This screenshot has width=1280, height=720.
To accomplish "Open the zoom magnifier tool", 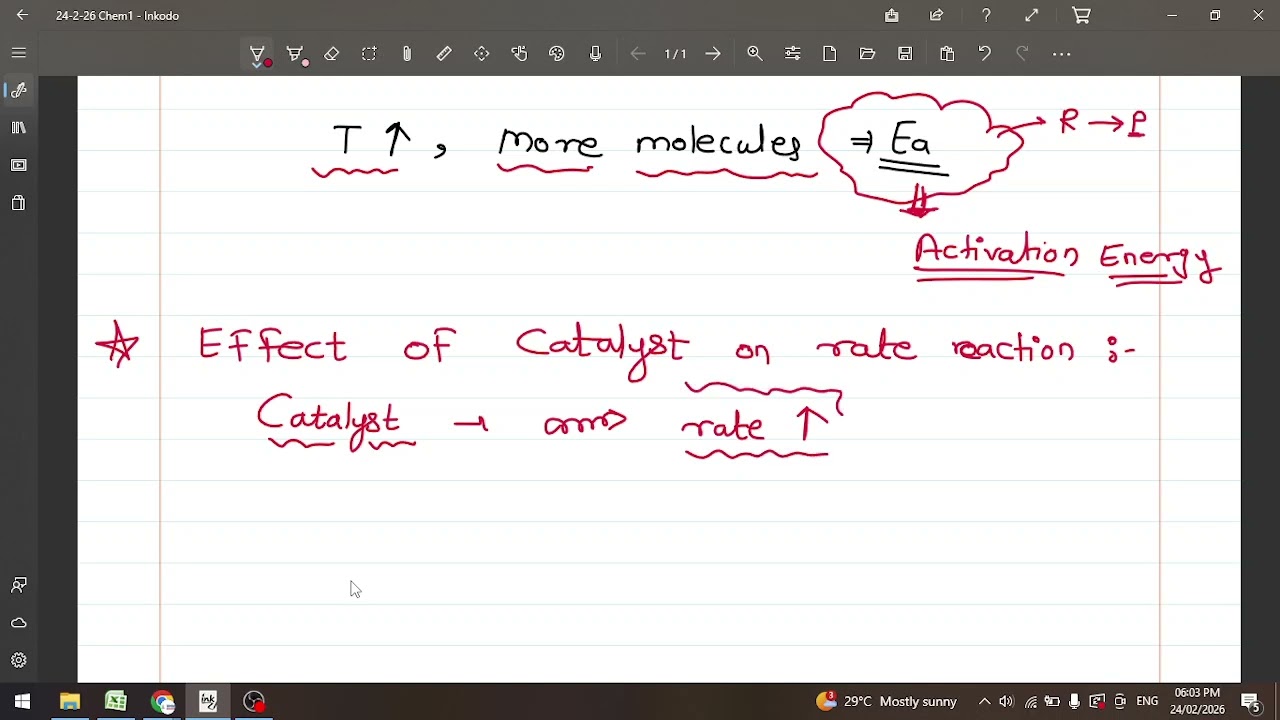I will click(x=755, y=54).
